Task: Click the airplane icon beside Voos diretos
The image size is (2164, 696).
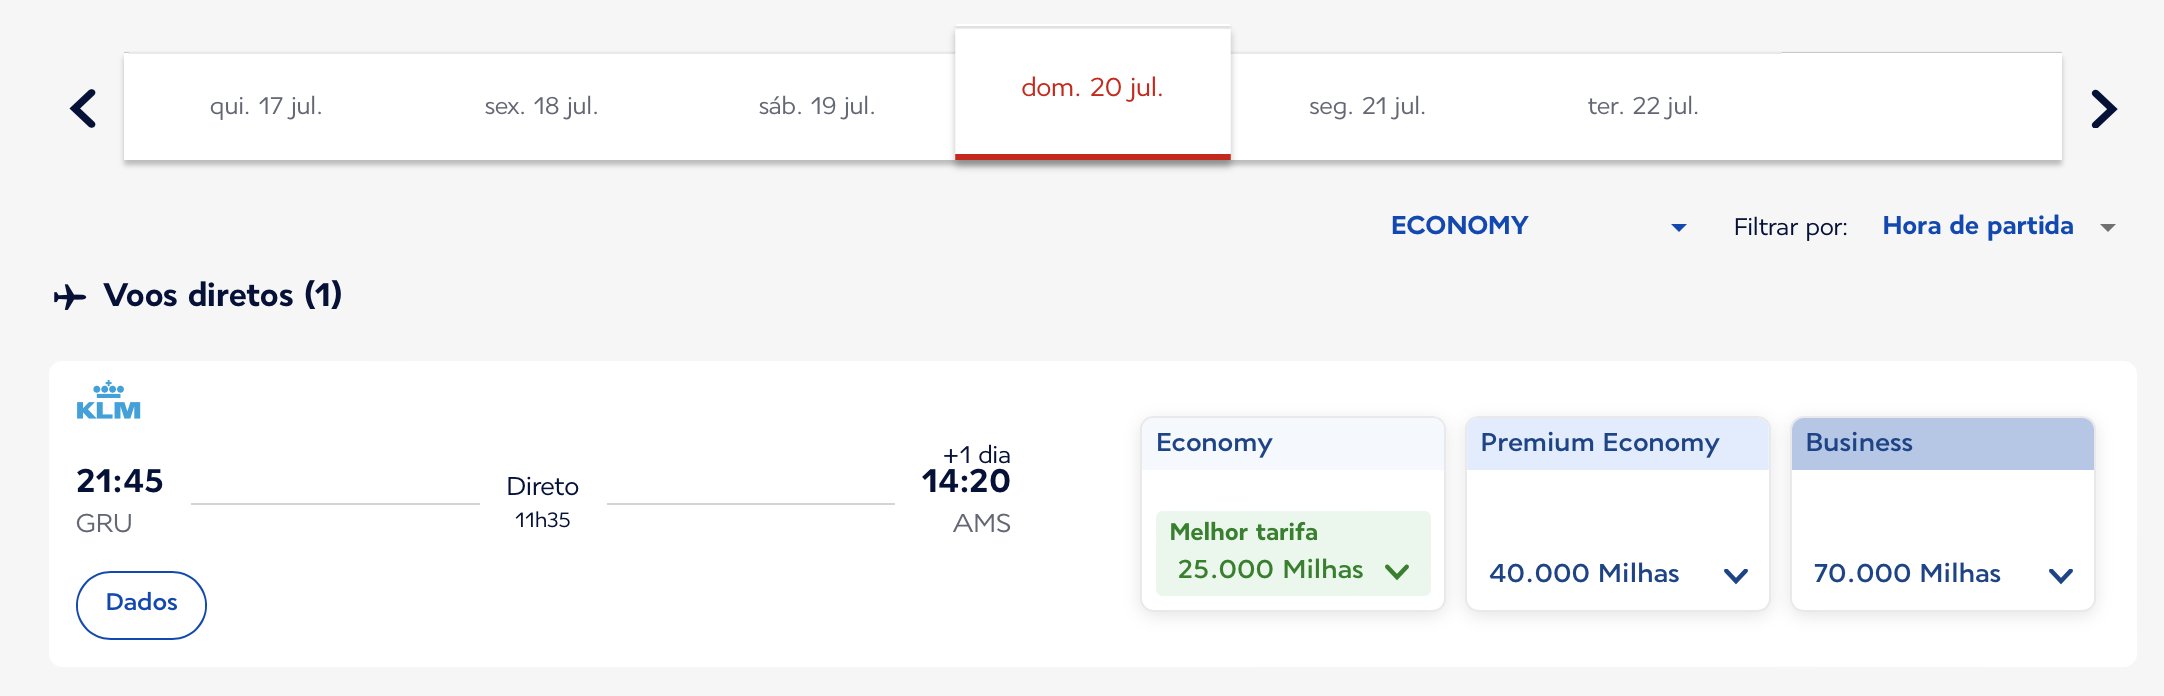Action: (x=70, y=297)
